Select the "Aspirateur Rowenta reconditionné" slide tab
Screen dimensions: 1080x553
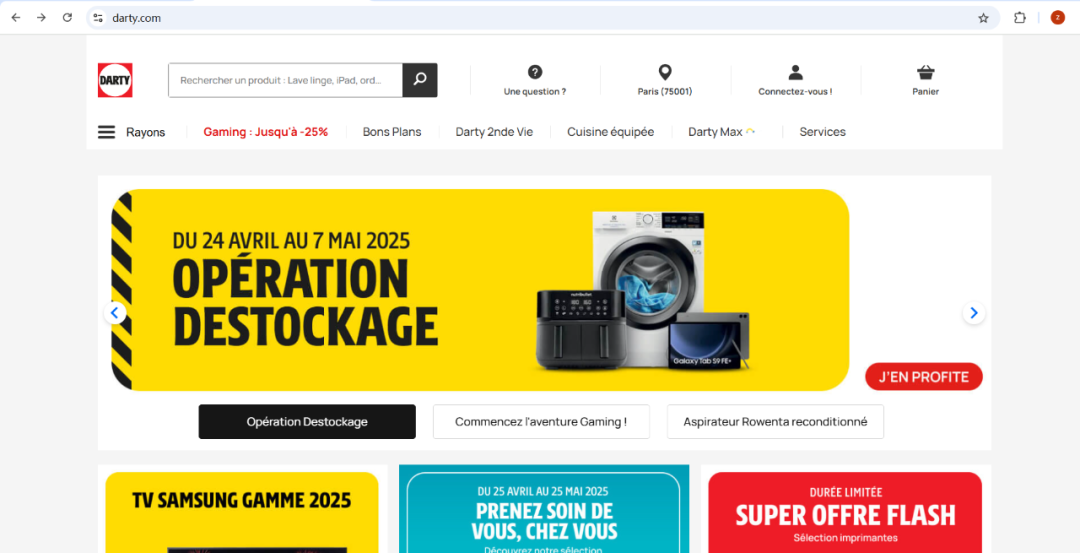776,421
